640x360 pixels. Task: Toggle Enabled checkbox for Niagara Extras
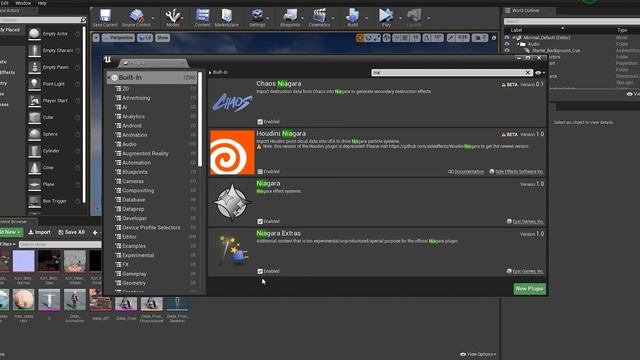tap(260, 271)
